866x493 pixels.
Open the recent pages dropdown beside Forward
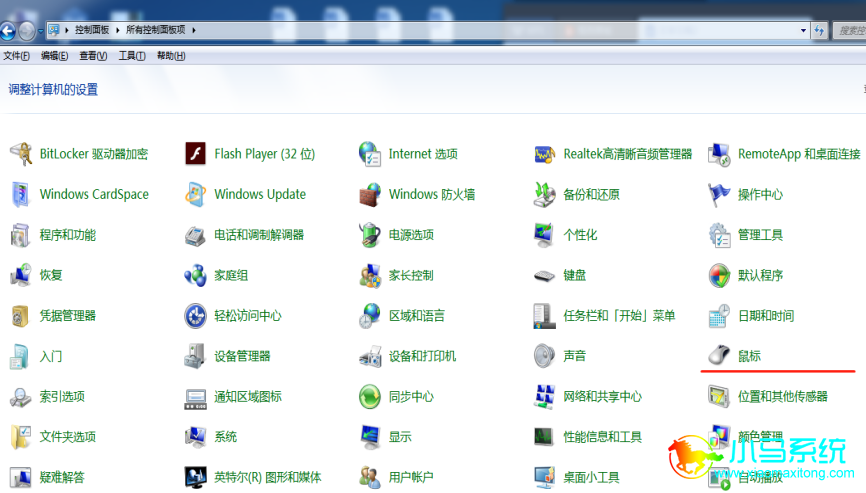(x=40, y=31)
